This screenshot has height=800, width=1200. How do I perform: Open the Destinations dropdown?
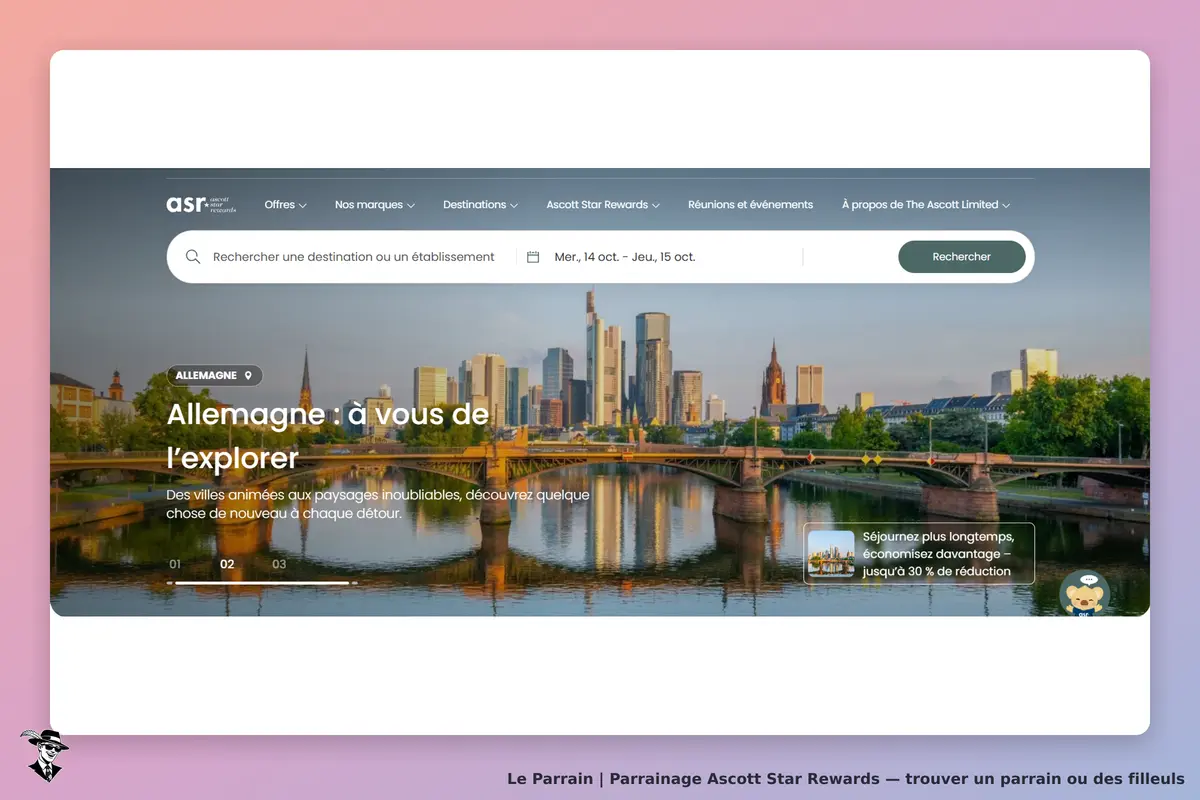(481, 205)
